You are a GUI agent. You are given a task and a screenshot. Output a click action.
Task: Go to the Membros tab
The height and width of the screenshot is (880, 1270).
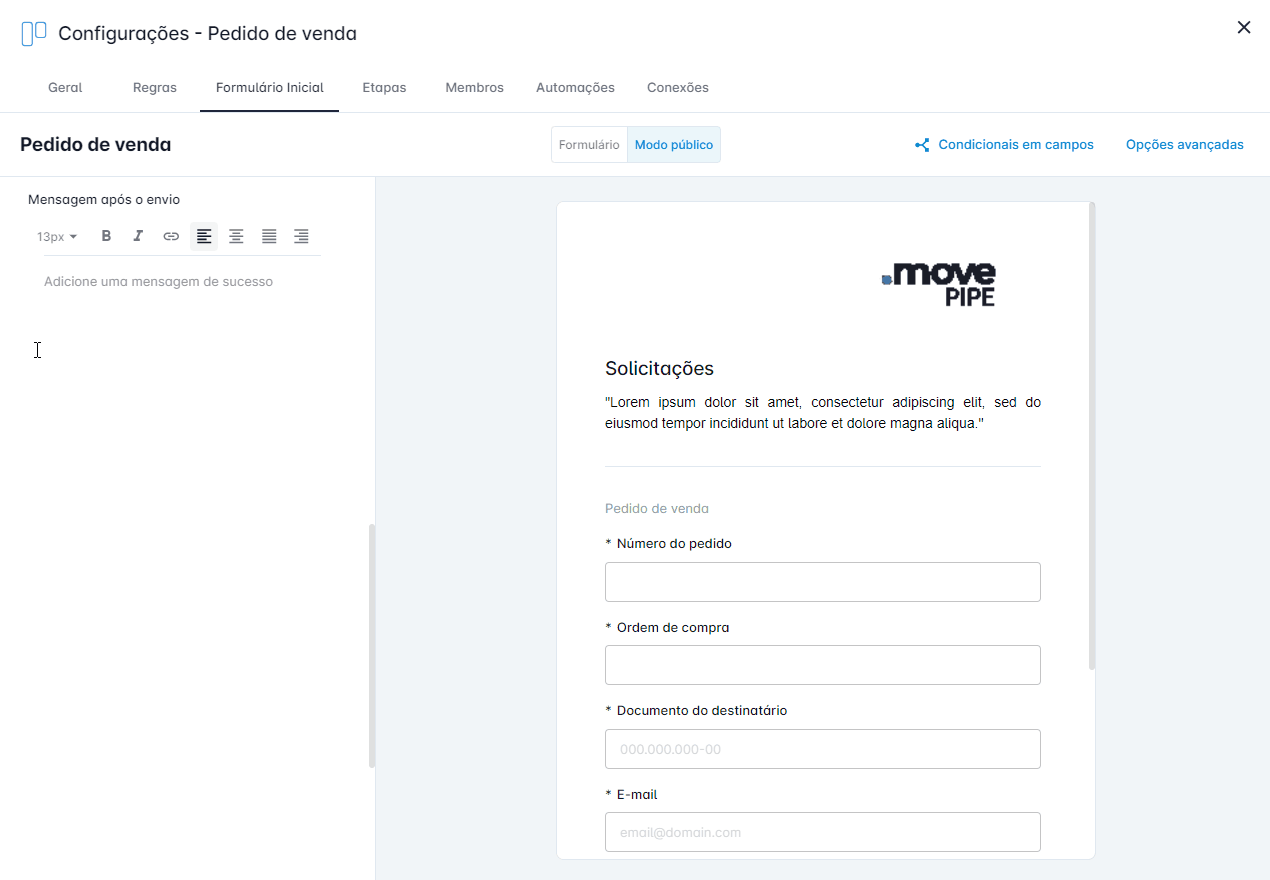click(474, 87)
